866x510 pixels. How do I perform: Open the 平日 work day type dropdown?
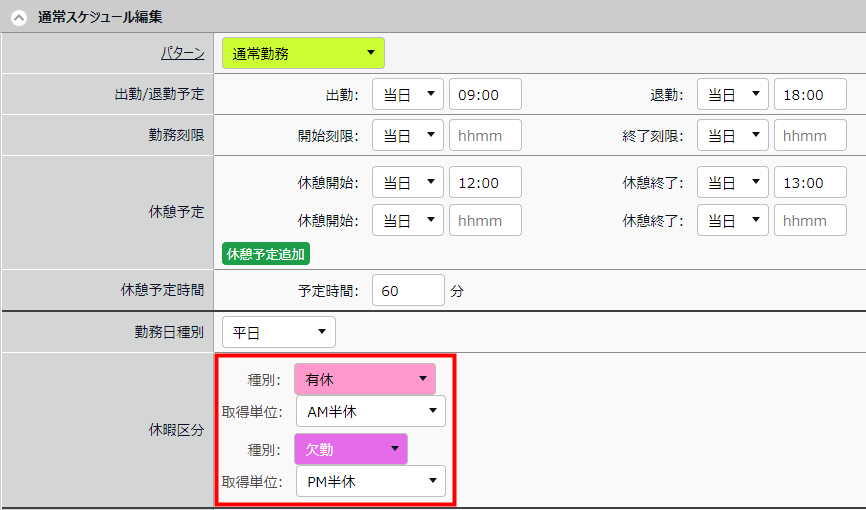(279, 332)
